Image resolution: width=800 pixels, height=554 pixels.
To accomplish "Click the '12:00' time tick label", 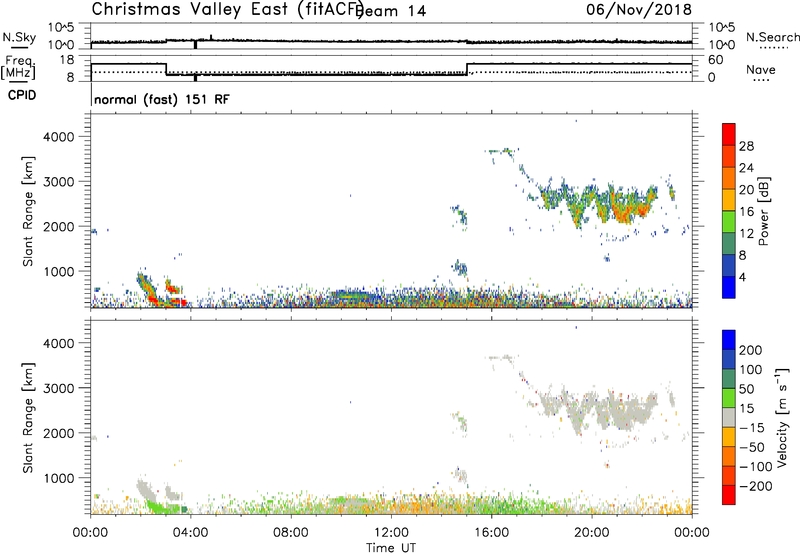I will pyautogui.click(x=391, y=533).
